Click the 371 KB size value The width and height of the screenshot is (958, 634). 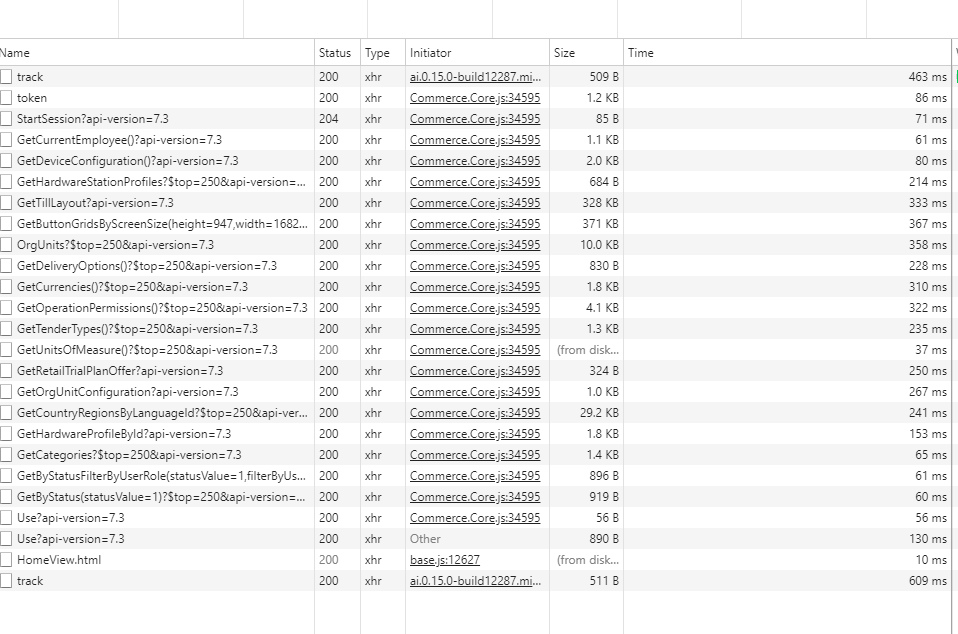pos(600,224)
